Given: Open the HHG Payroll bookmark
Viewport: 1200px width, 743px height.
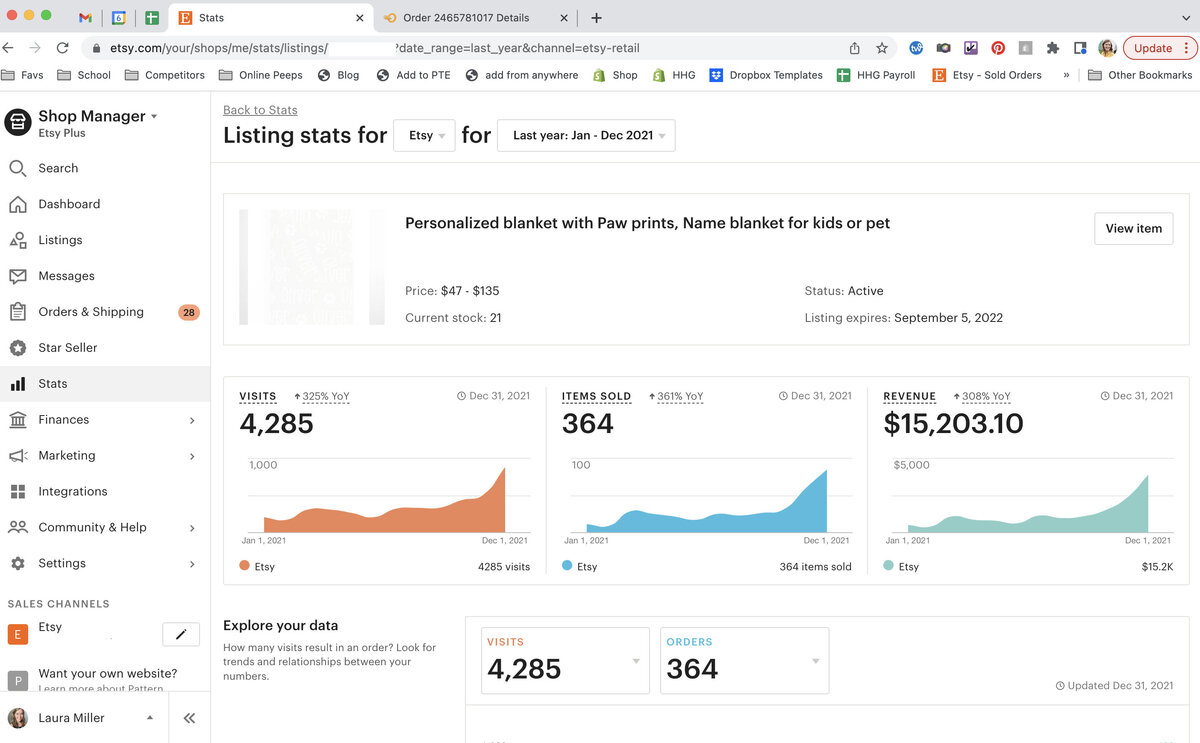Looking at the screenshot, I should point(876,75).
